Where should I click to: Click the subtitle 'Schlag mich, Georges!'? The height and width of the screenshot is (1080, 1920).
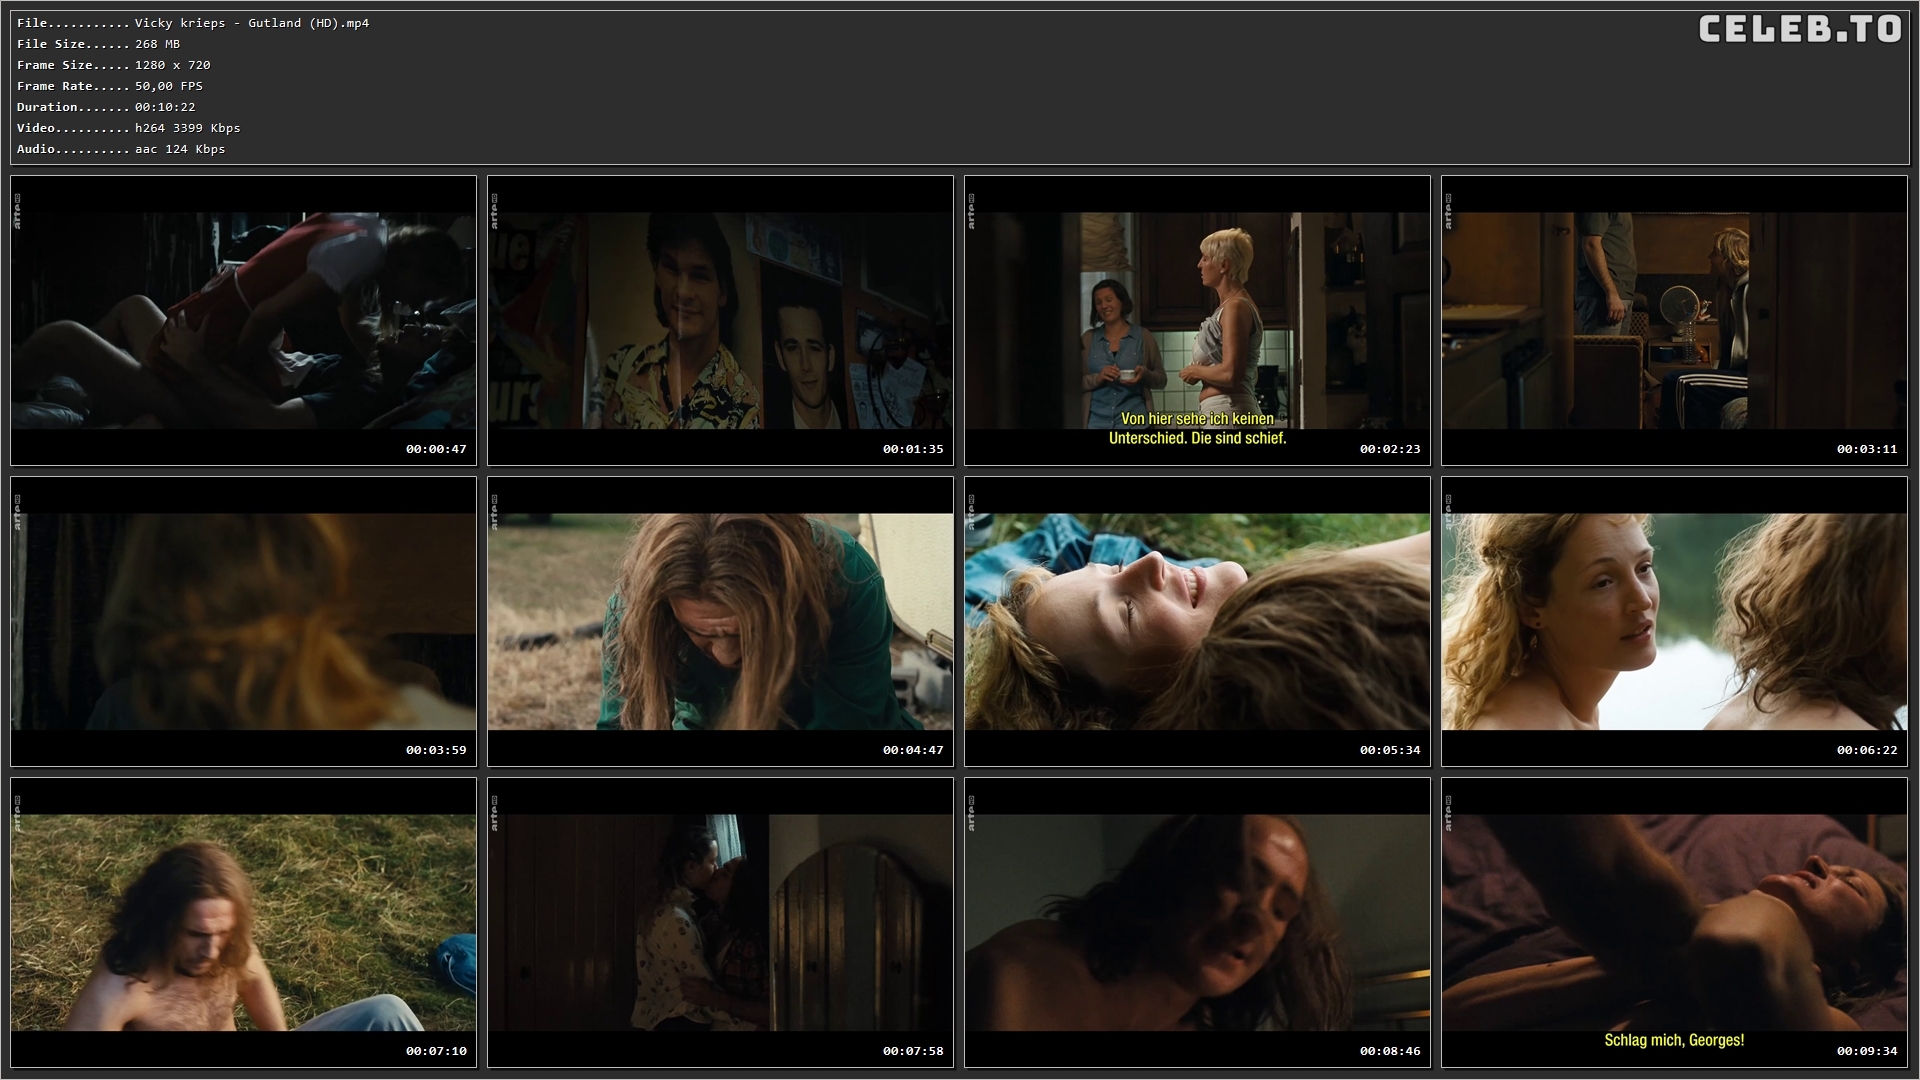pyautogui.click(x=1674, y=1040)
